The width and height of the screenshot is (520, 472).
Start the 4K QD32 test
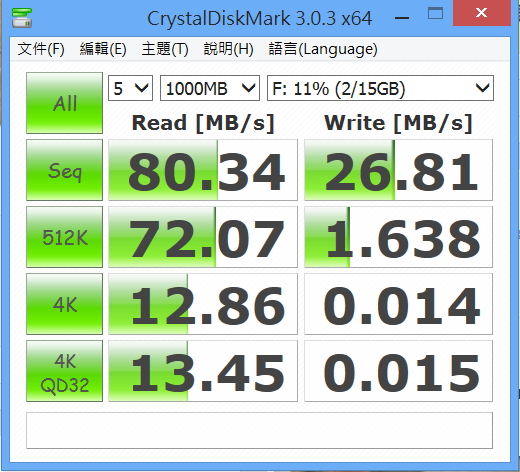coord(65,371)
